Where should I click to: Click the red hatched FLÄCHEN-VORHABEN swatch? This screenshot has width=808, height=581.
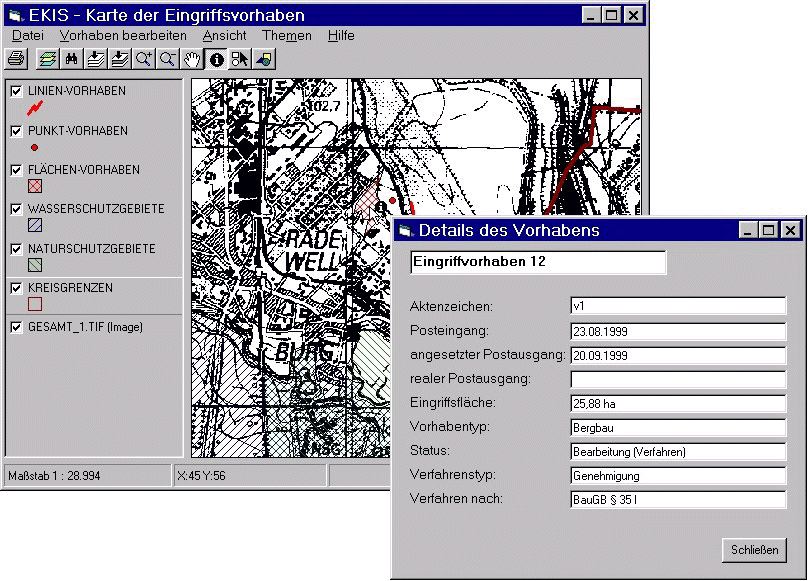(x=35, y=186)
